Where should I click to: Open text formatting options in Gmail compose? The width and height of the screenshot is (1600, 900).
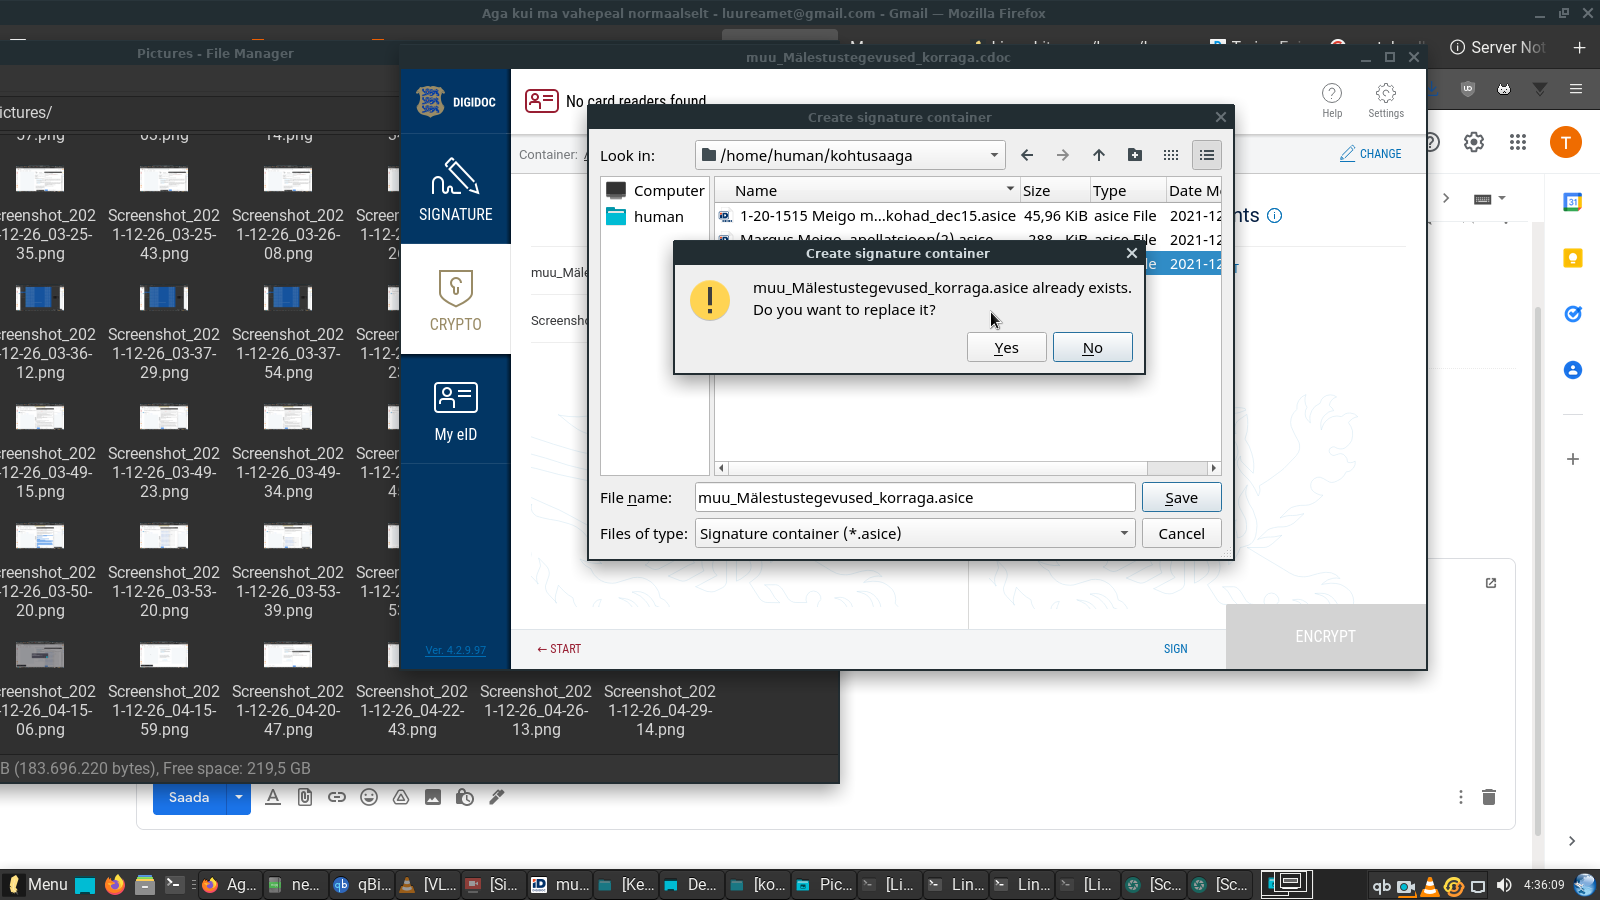[273, 797]
